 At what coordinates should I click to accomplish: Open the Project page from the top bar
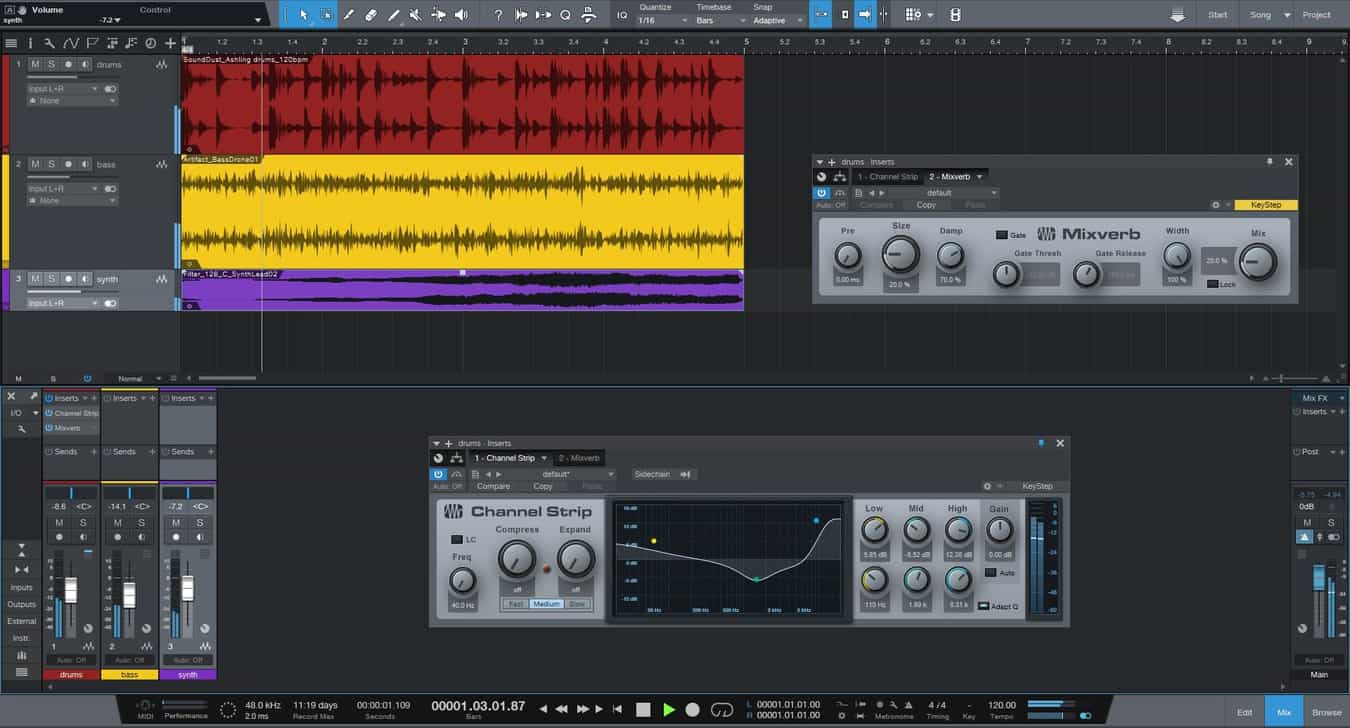[1319, 15]
